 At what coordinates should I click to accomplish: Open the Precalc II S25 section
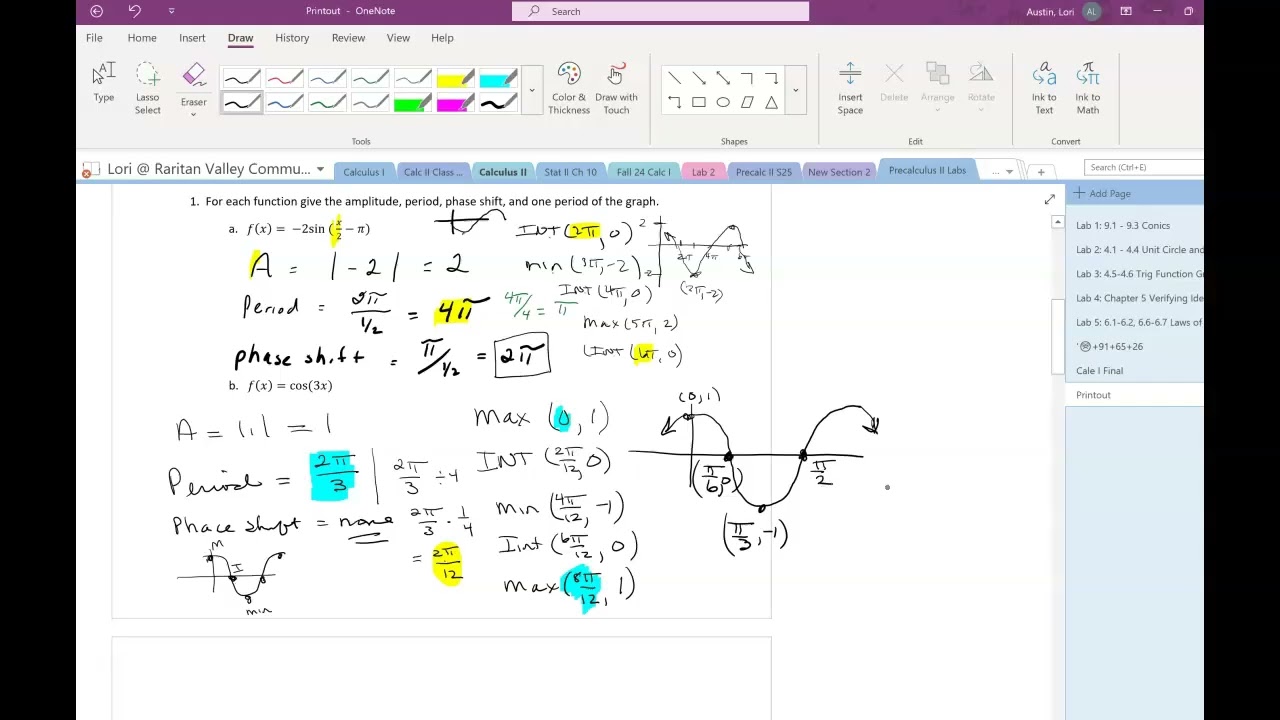point(764,172)
